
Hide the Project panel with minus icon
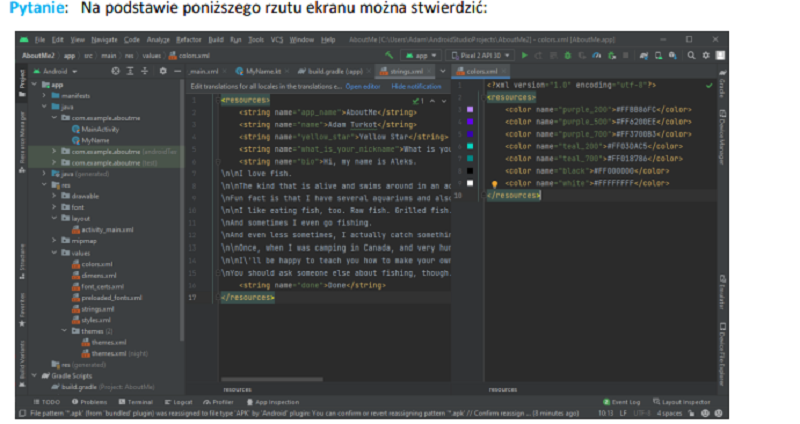(177, 71)
